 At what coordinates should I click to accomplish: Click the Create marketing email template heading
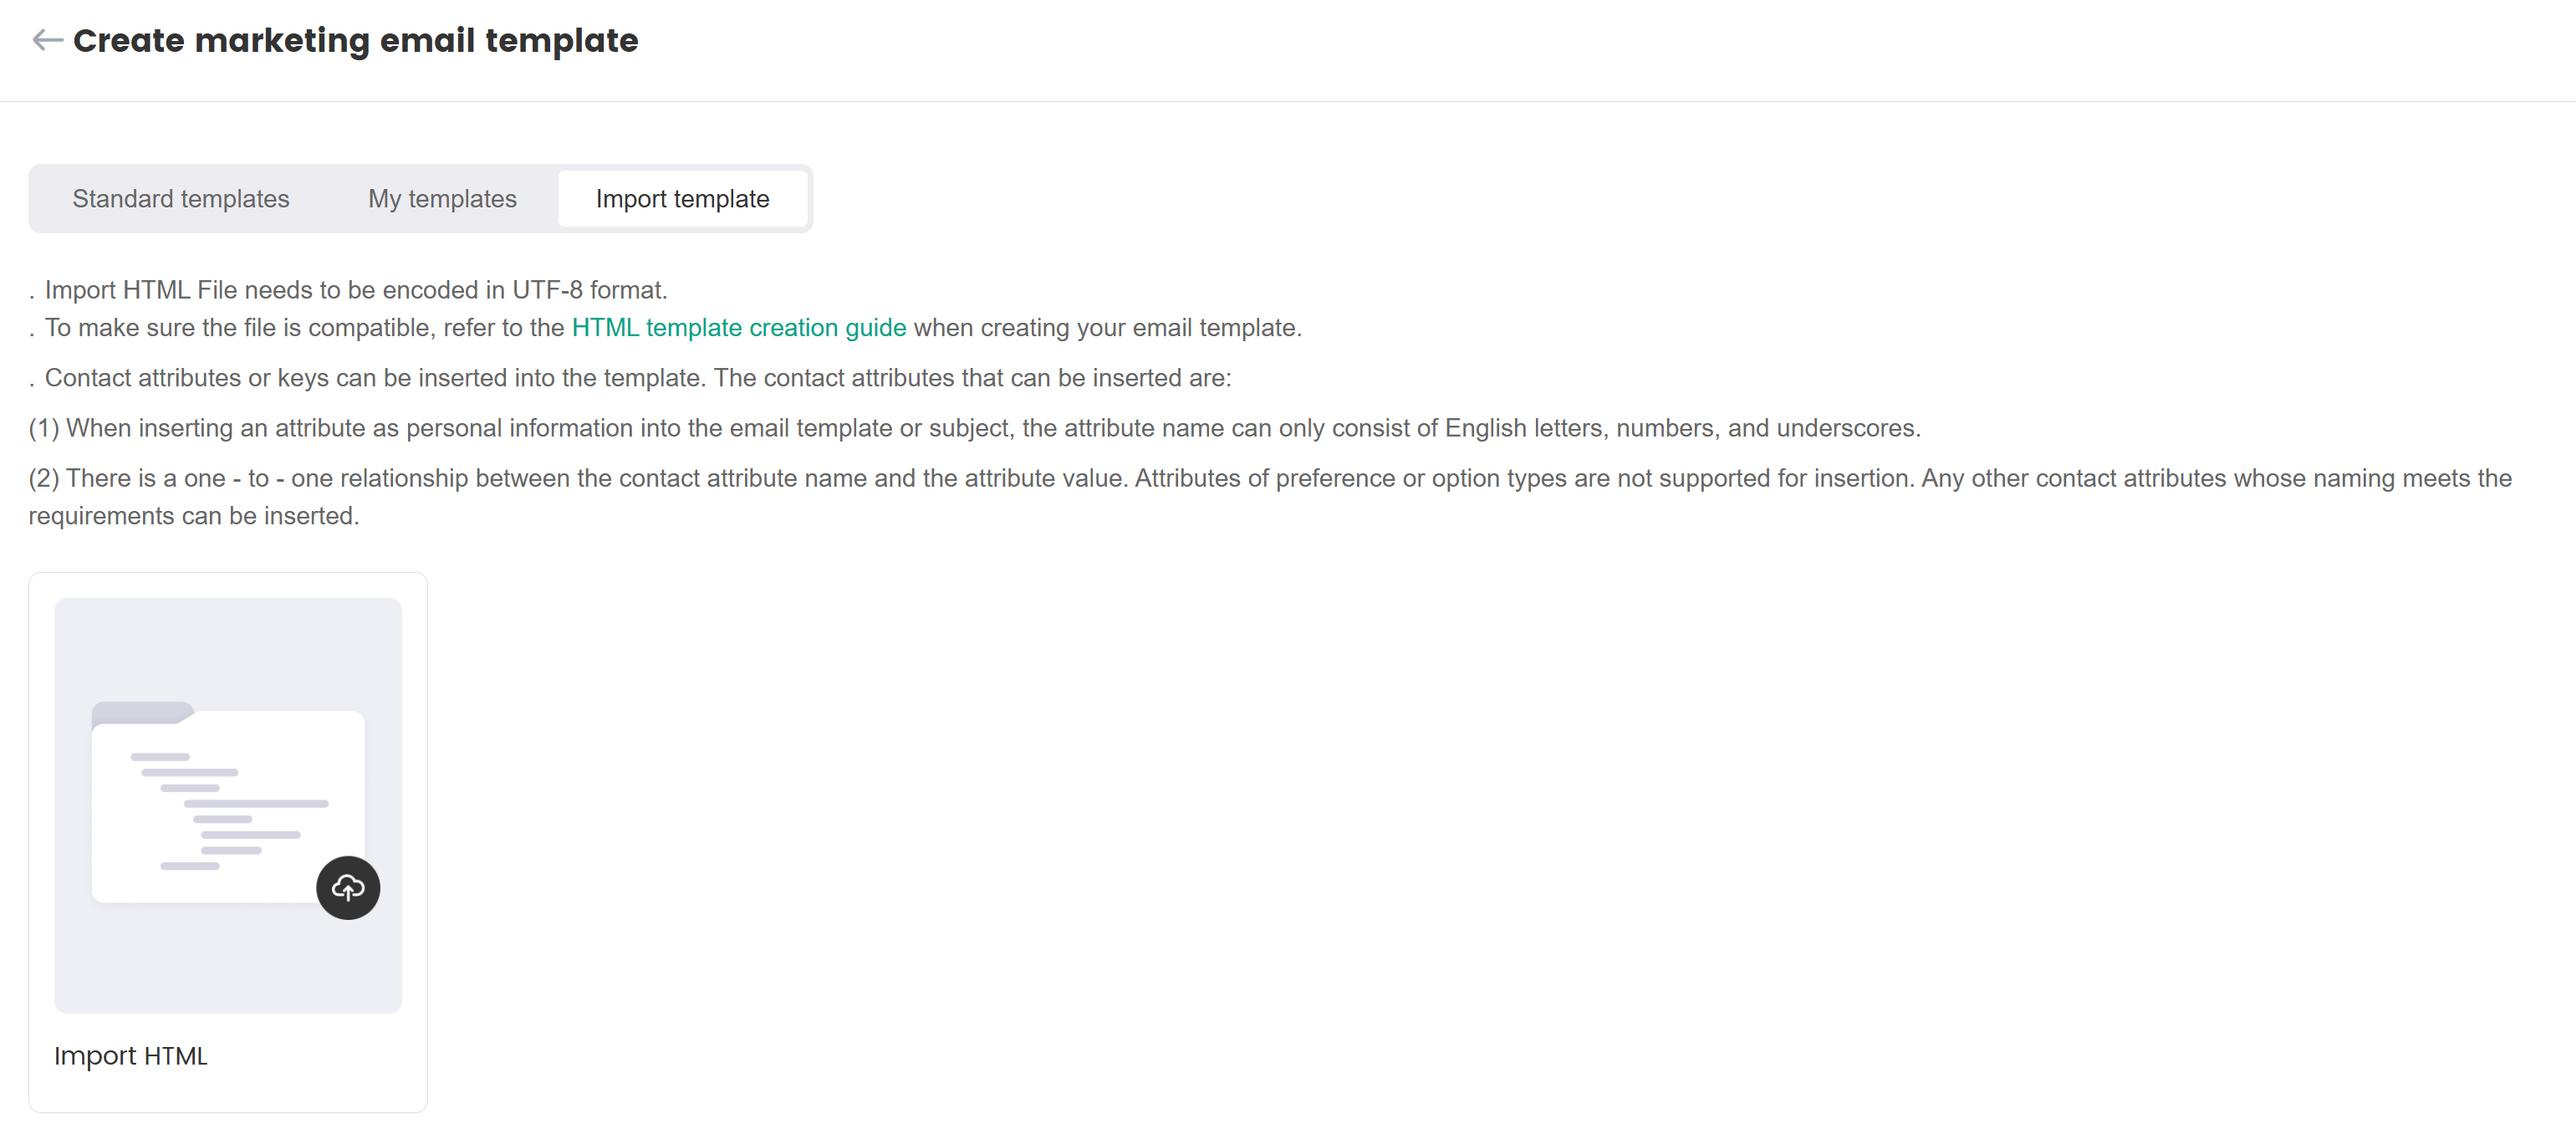[355, 40]
